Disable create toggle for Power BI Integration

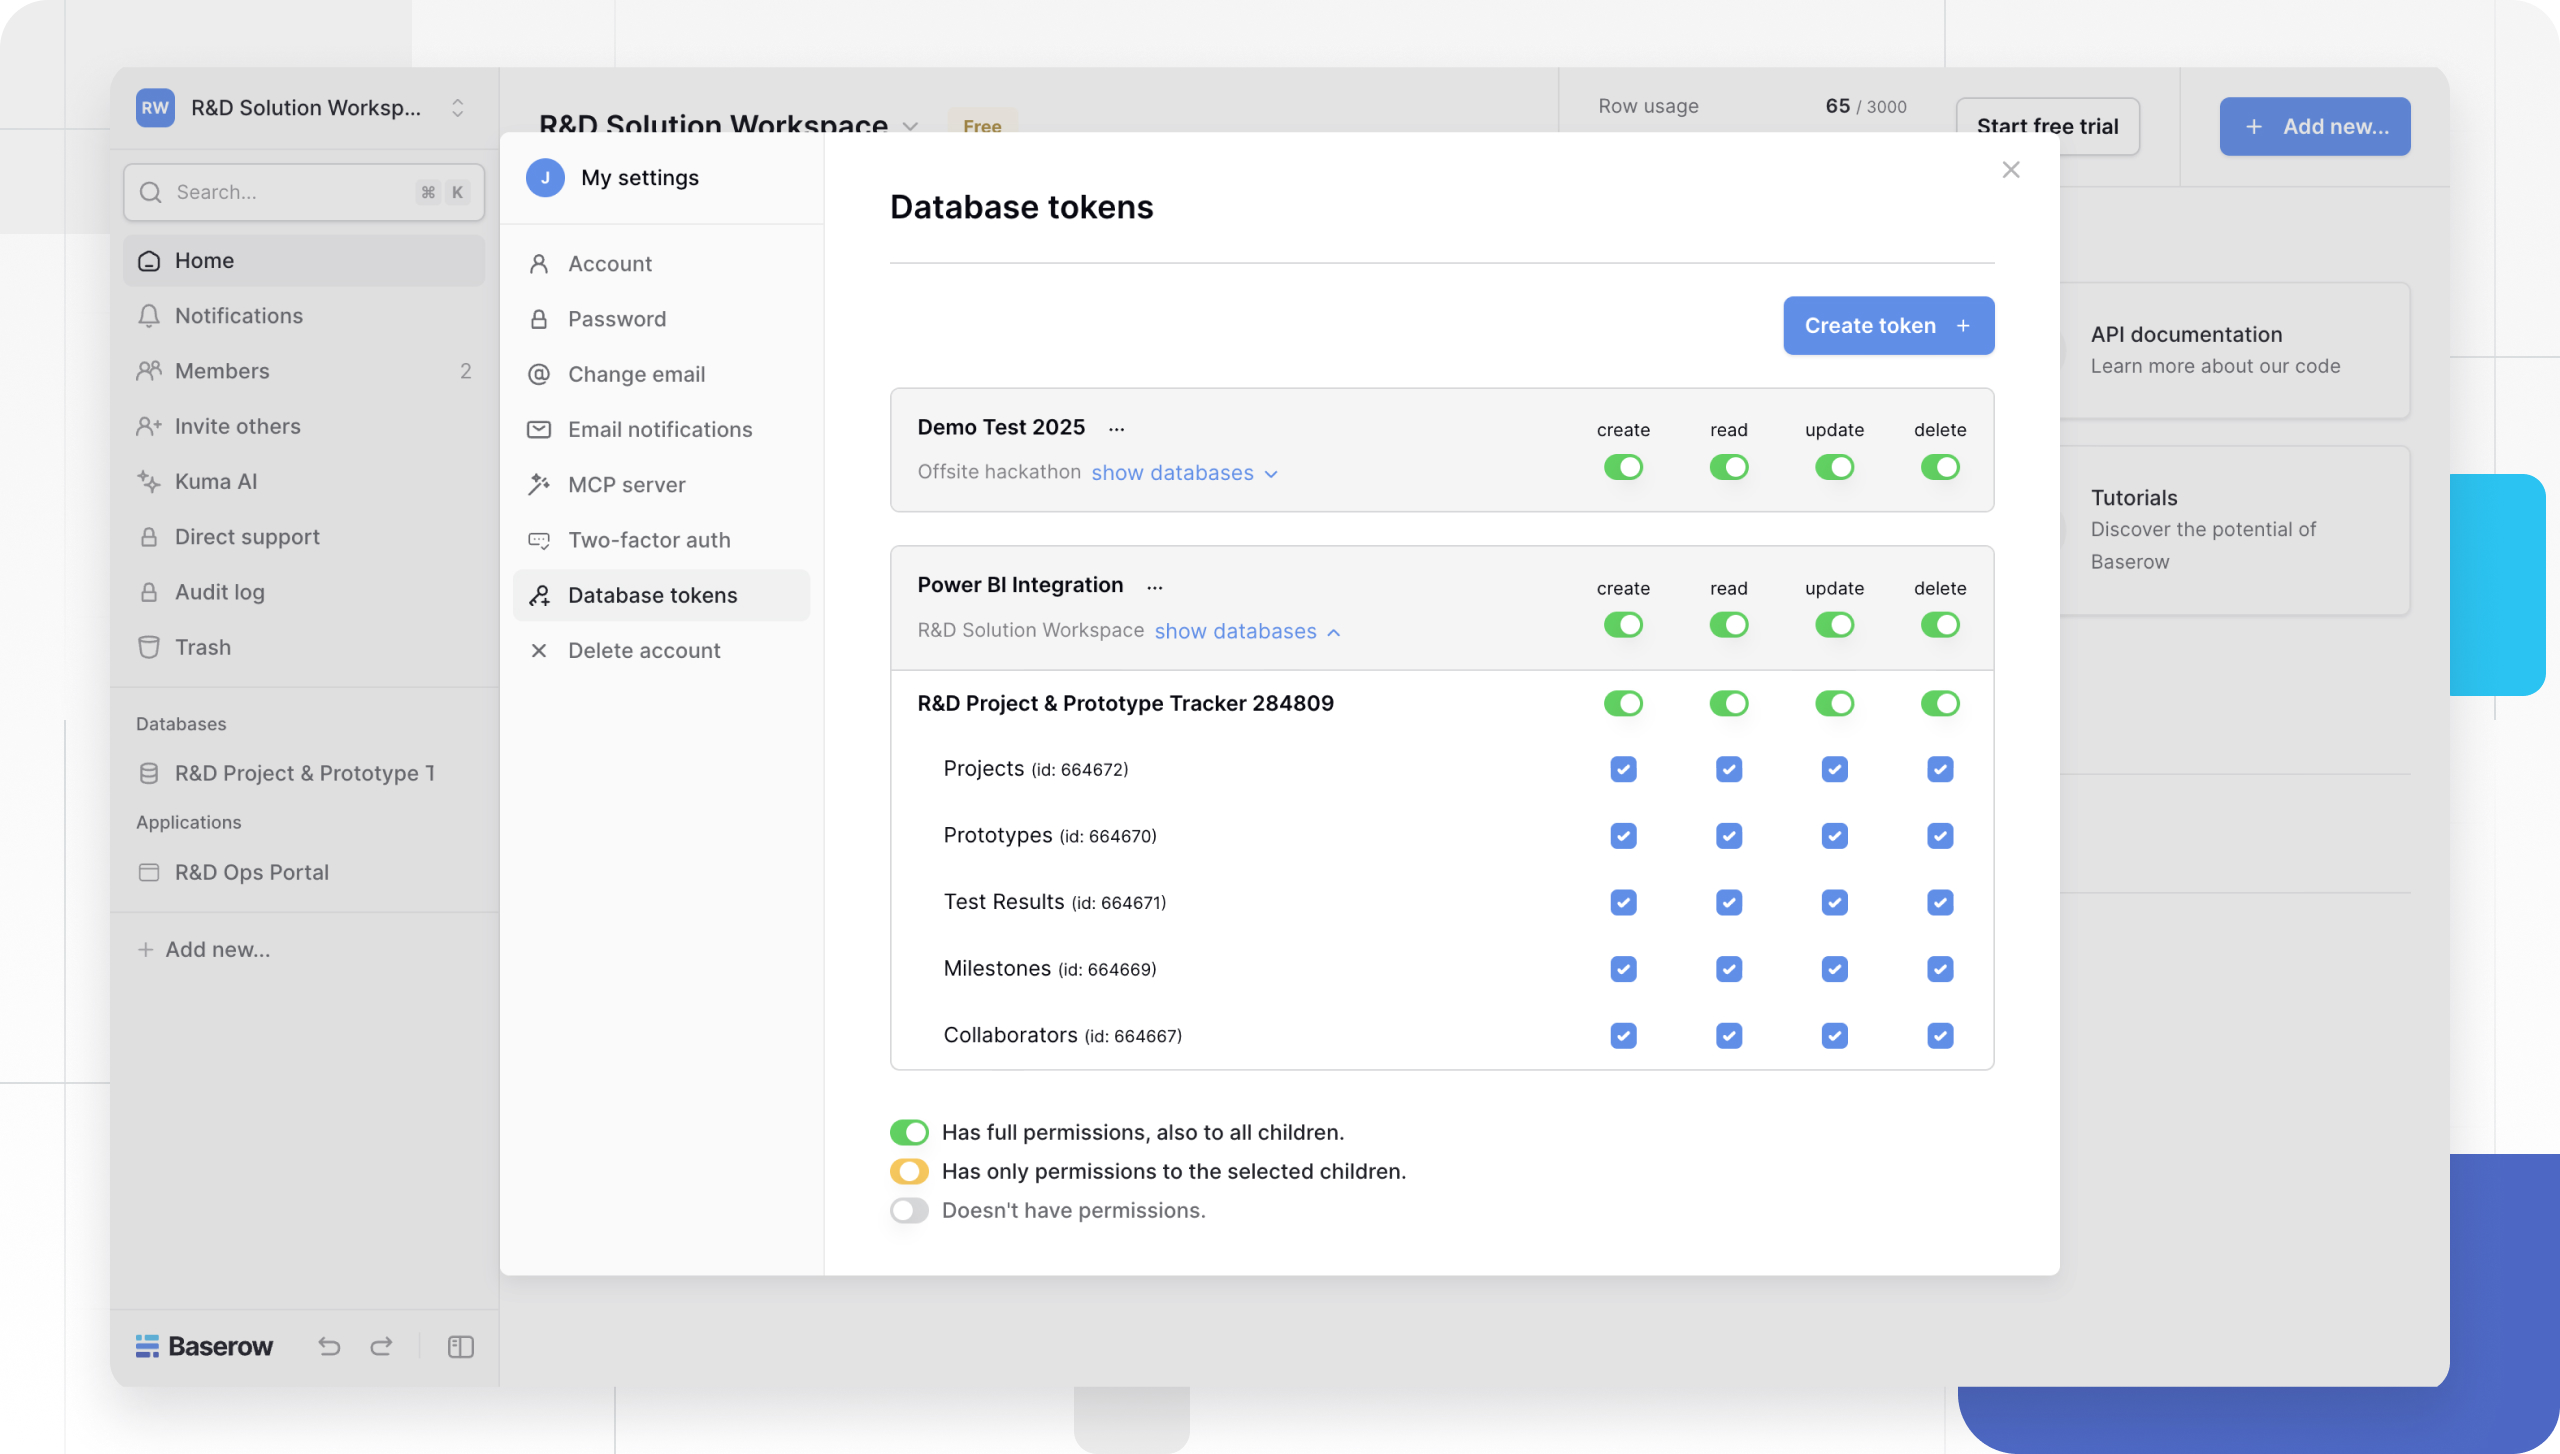pyautogui.click(x=1623, y=624)
